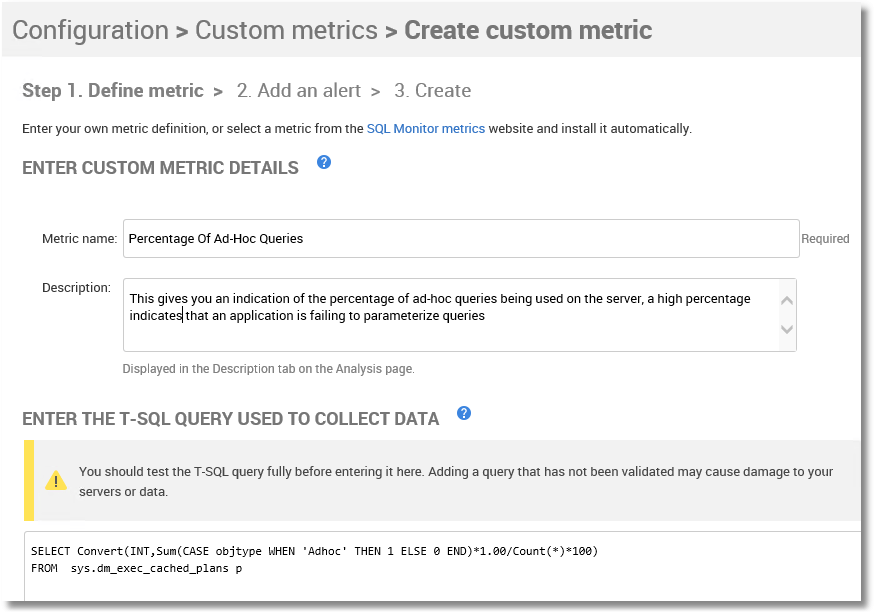This screenshot has width=875, height=615.
Task: Go to Custom metrics breadcrumb
Action: [x=286, y=30]
